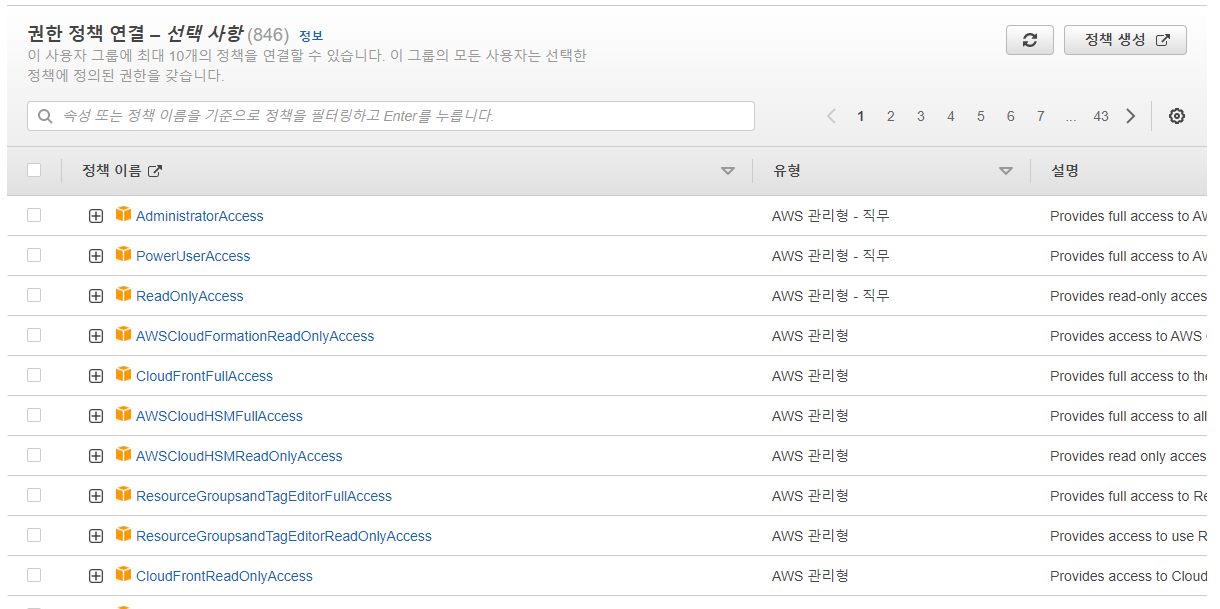
Task: Expand the AWSCloudHSMFullAccess policy row
Action: 96,416
